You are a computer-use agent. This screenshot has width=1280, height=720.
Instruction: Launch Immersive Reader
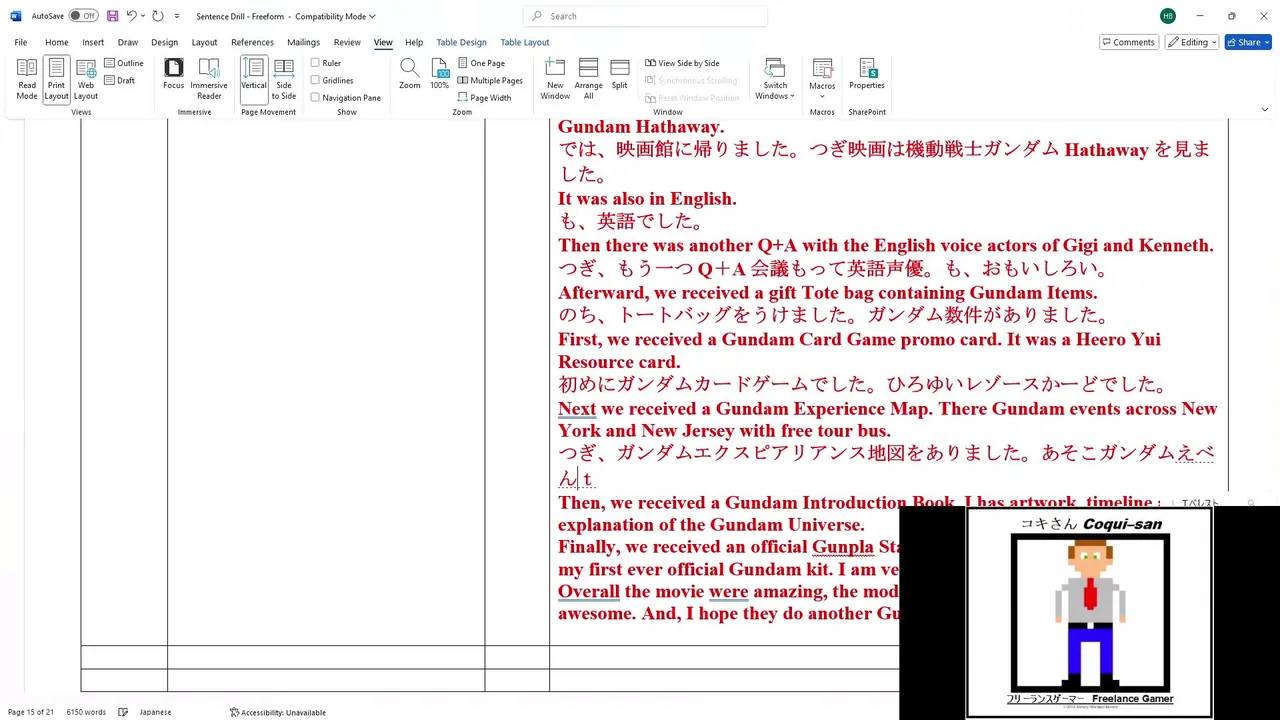coord(209,79)
